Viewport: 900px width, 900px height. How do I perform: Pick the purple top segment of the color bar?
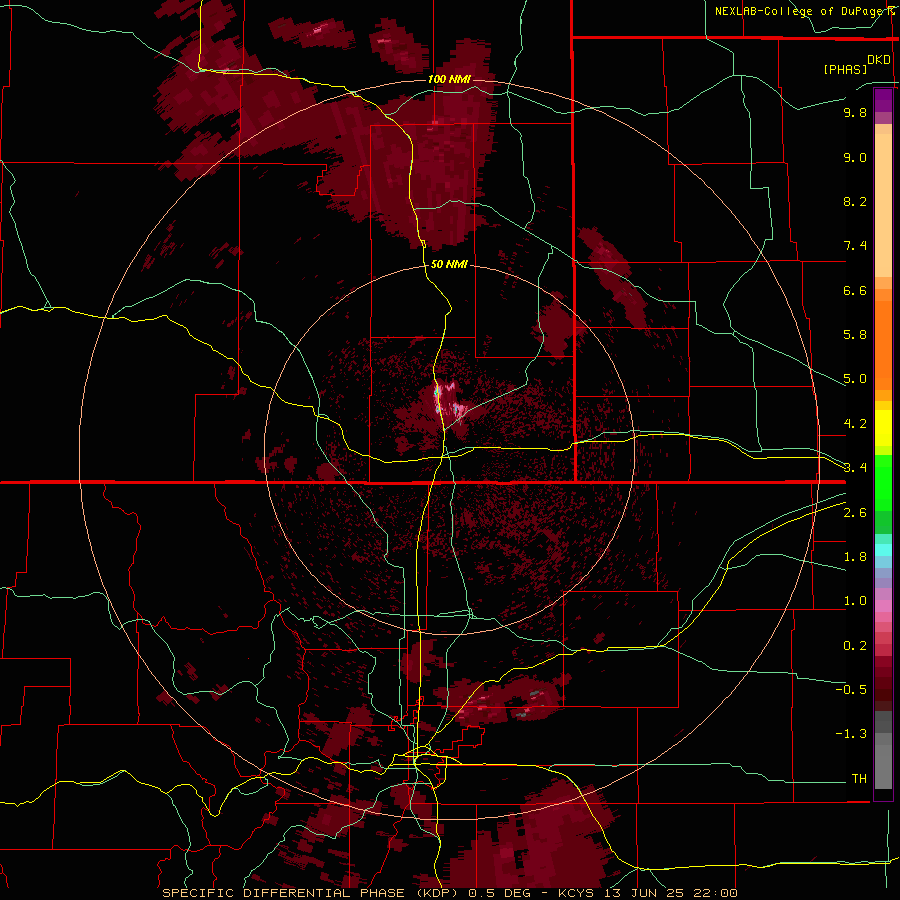coord(883,100)
